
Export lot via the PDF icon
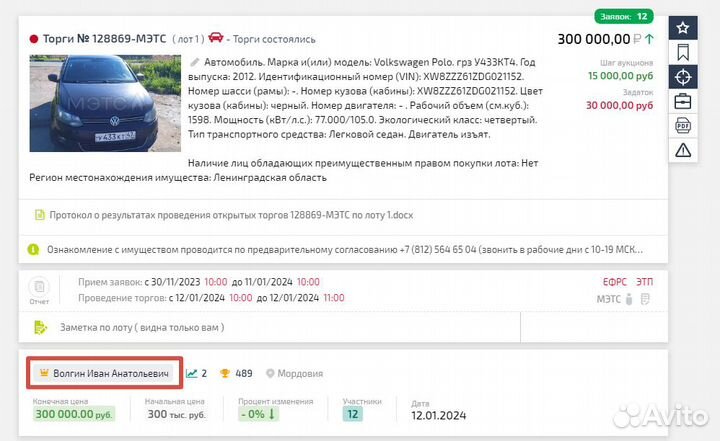click(x=683, y=125)
